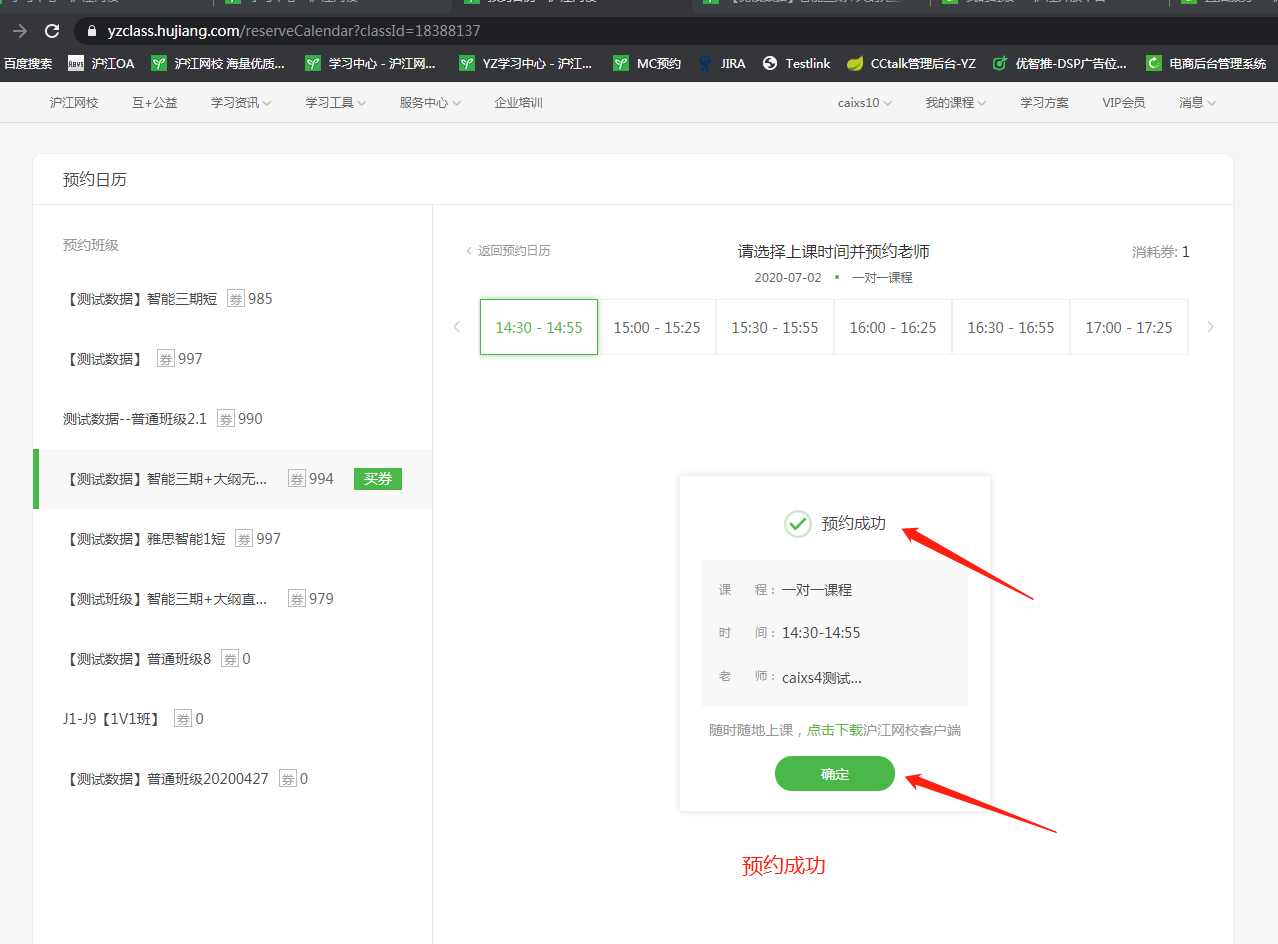Expand the 学习工具 dropdown menu

336,102
